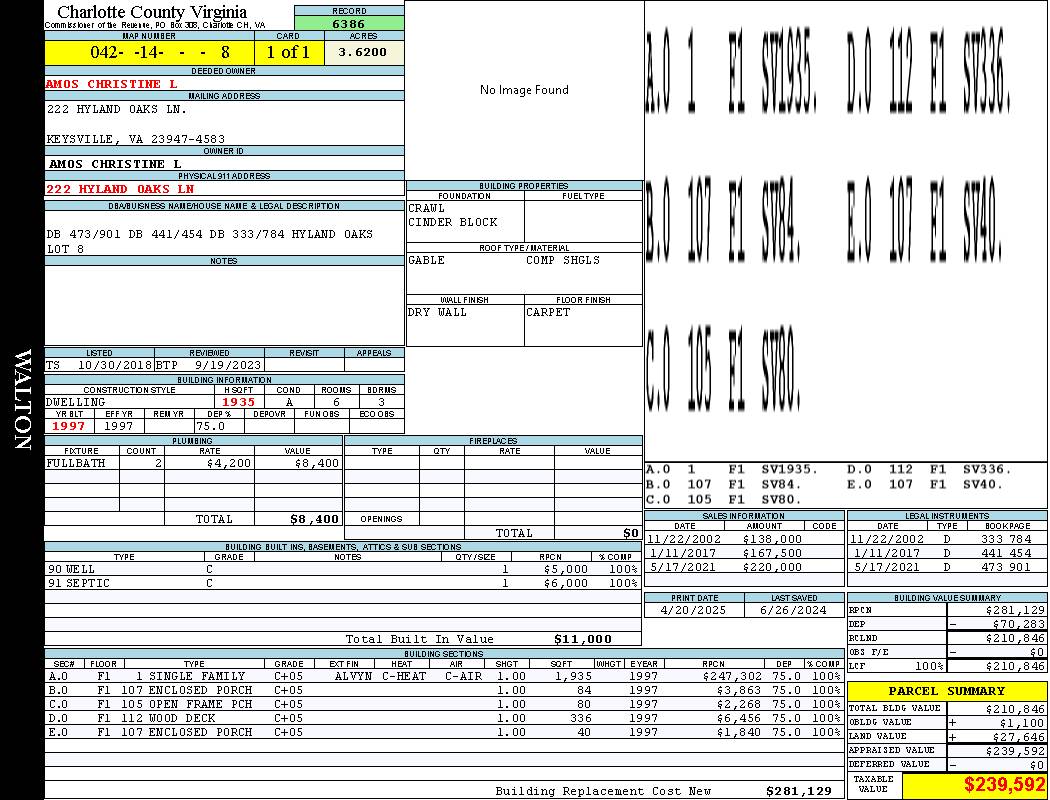The width and height of the screenshot is (1050, 800).
Task: Select the roof material COMP SHGLS
Action: click(x=562, y=260)
